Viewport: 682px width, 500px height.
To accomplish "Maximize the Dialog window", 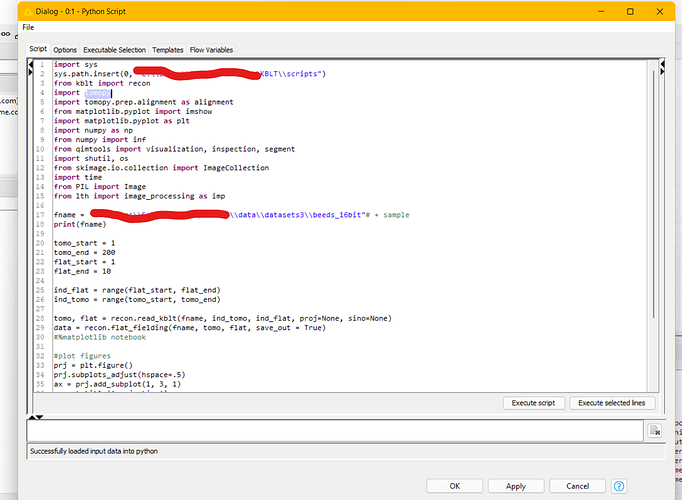I will point(630,12).
